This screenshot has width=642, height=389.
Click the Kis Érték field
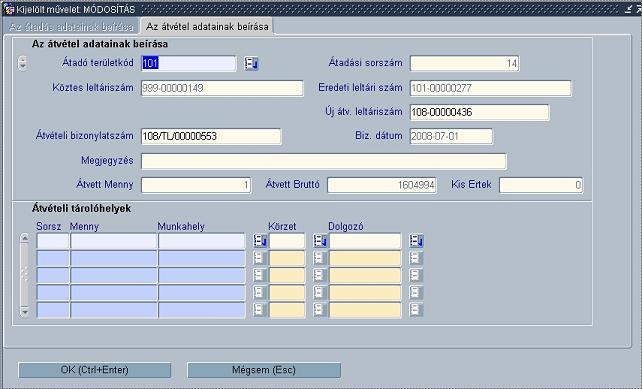(x=541, y=185)
